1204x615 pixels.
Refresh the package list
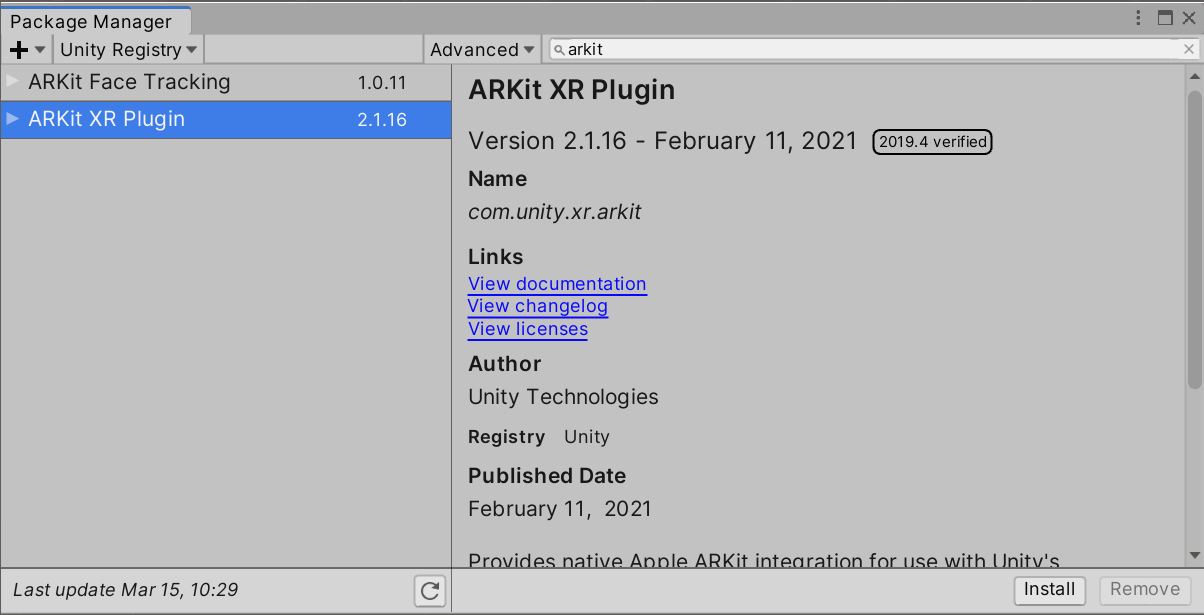click(430, 591)
